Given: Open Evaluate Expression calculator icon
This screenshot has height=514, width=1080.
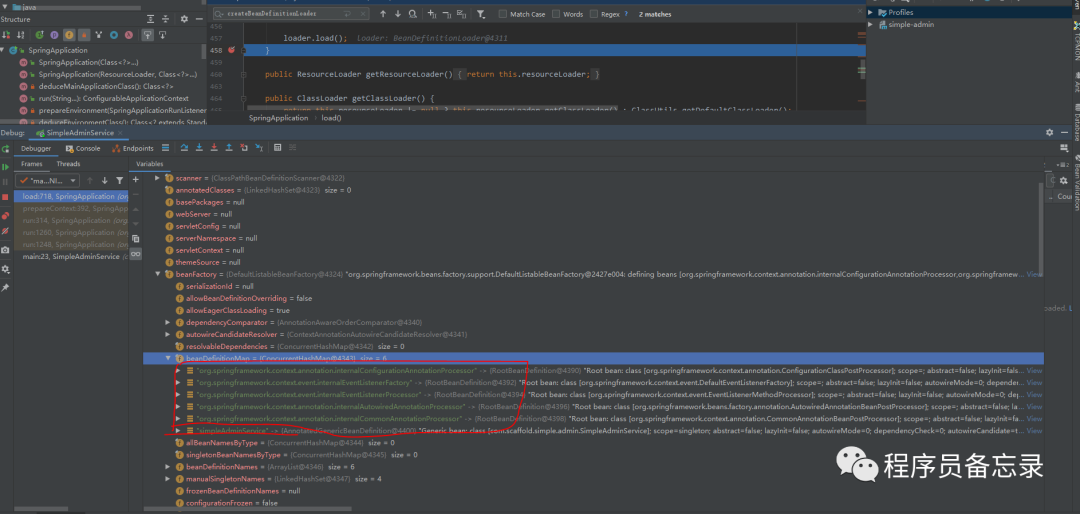Looking at the screenshot, I should click(278, 148).
